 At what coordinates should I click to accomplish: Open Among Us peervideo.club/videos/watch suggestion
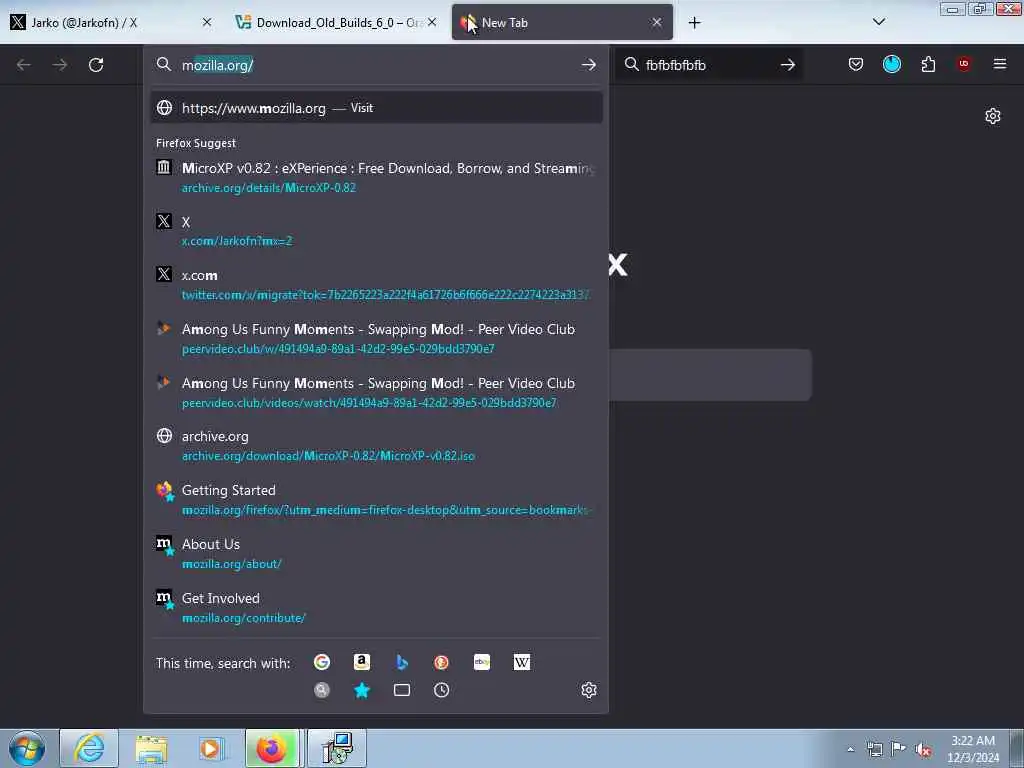(x=376, y=392)
